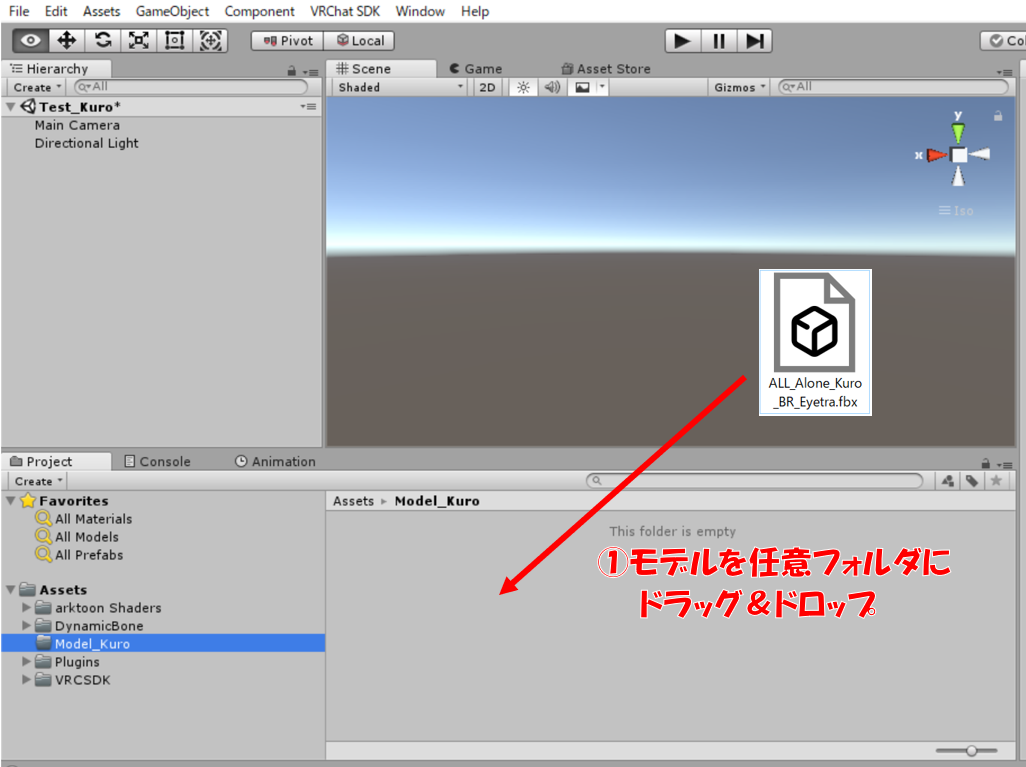Expand the arktoon Shaders folder
1026x767 pixels.
[27, 608]
